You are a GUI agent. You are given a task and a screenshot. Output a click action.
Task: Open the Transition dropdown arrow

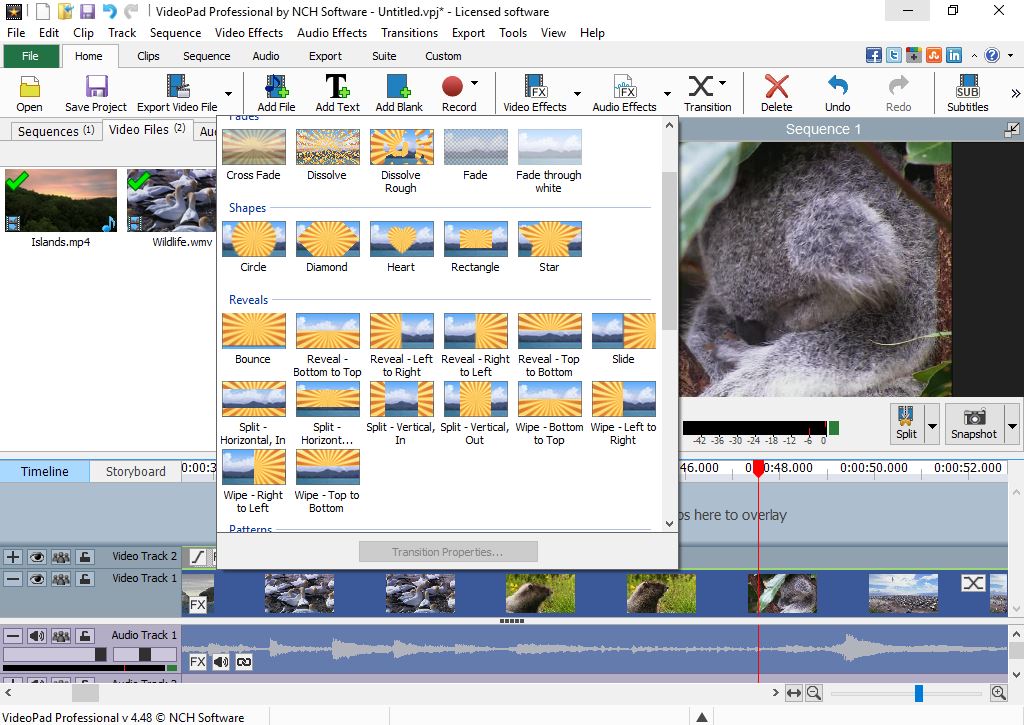(x=722, y=84)
